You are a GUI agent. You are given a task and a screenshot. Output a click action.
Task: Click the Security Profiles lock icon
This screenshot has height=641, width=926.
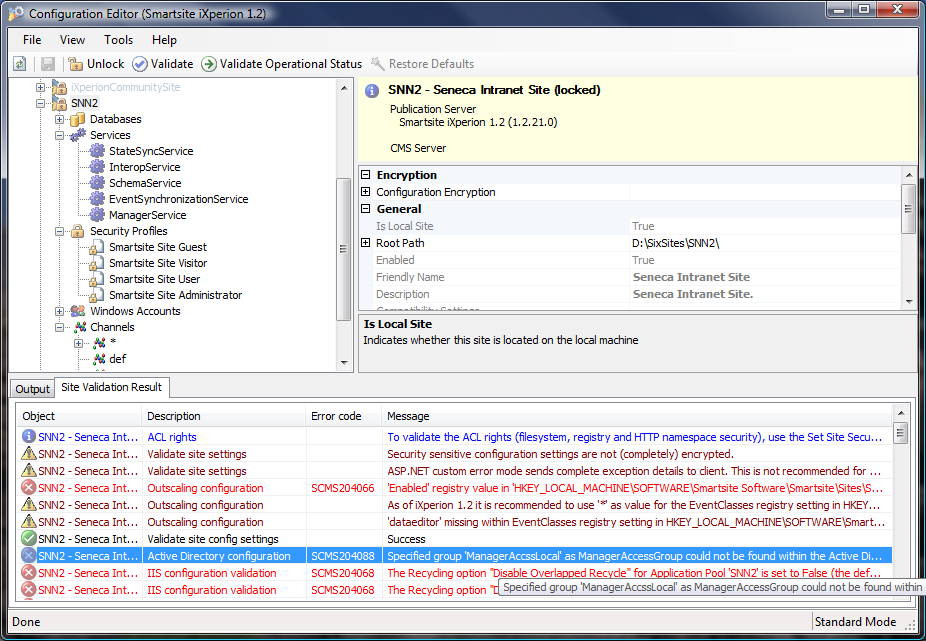click(x=78, y=231)
